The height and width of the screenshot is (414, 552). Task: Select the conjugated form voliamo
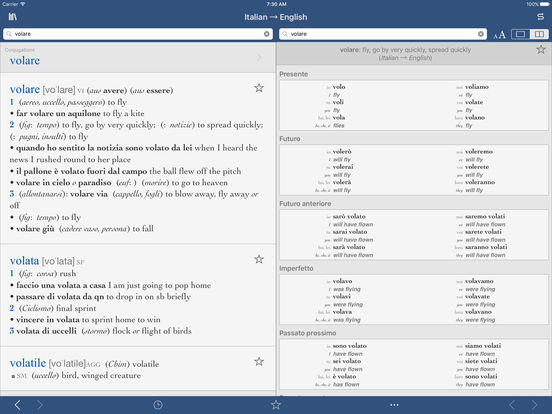coord(477,87)
